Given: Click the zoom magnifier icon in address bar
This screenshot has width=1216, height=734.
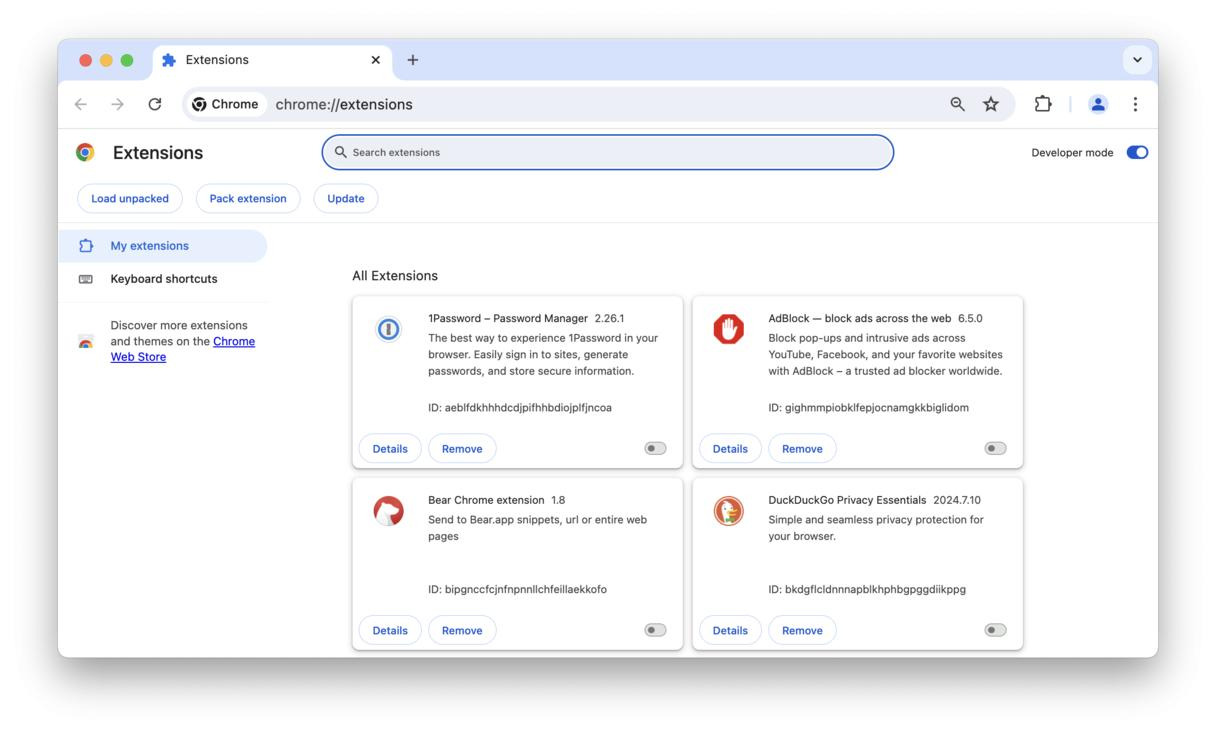Looking at the screenshot, I should tap(958, 104).
